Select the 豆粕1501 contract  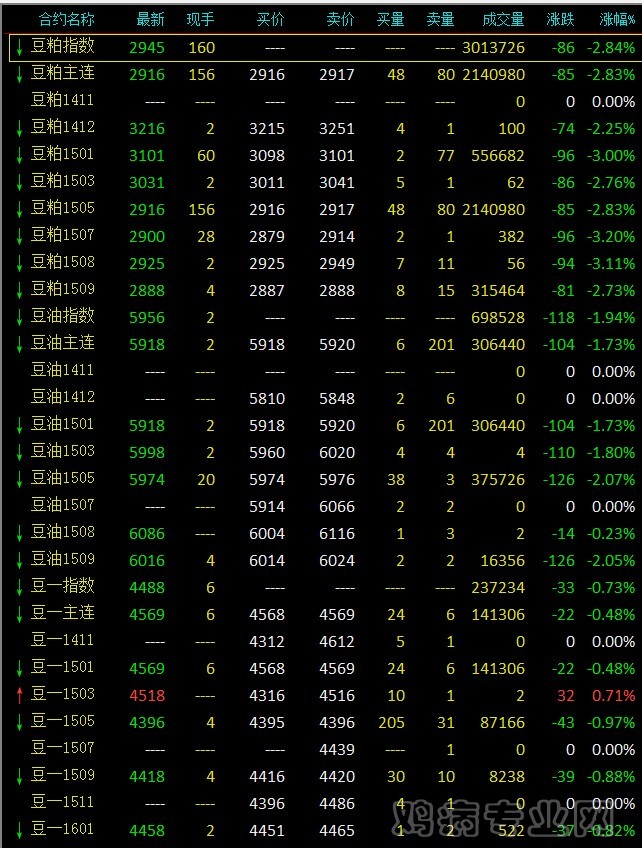click(62, 155)
